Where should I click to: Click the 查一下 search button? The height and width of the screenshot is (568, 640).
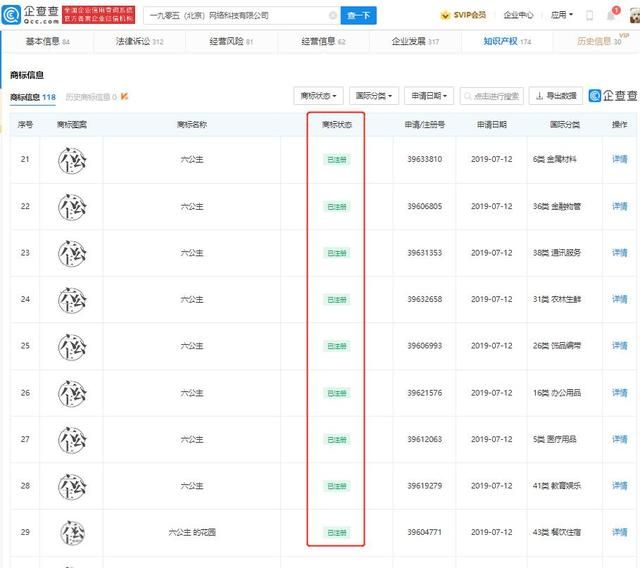(x=358, y=15)
